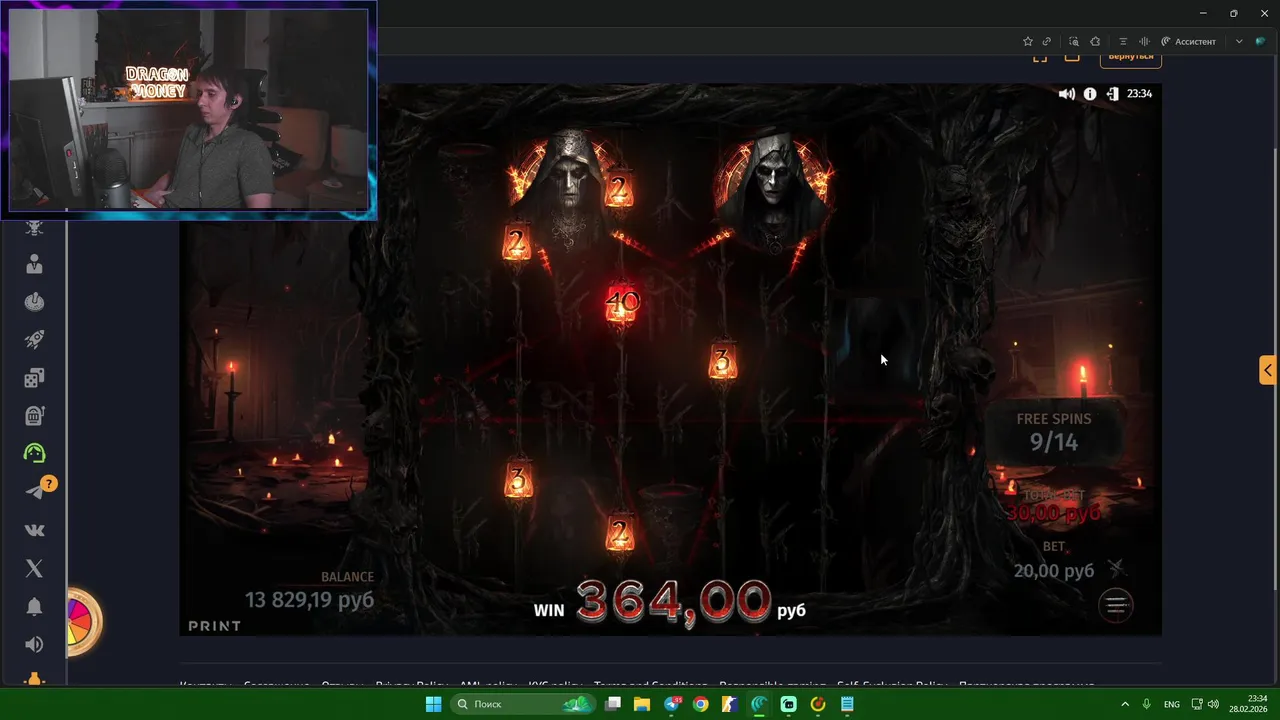Click the voice waveform toolbar icon
The height and width of the screenshot is (720, 1280).
pos(1144,42)
